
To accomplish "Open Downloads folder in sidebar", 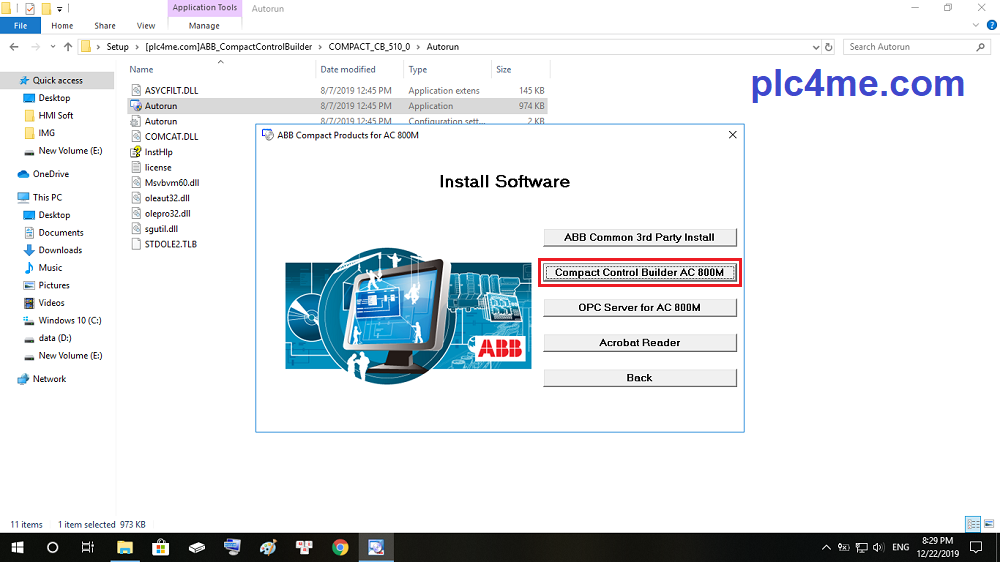I will (x=60, y=250).
